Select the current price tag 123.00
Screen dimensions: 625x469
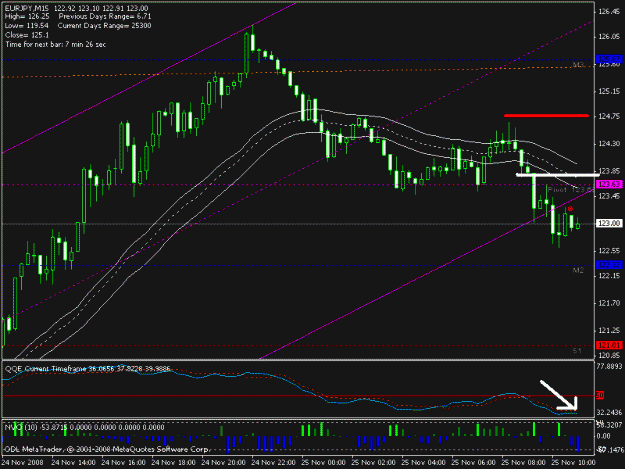pyautogui.click(x=609, y=223)
